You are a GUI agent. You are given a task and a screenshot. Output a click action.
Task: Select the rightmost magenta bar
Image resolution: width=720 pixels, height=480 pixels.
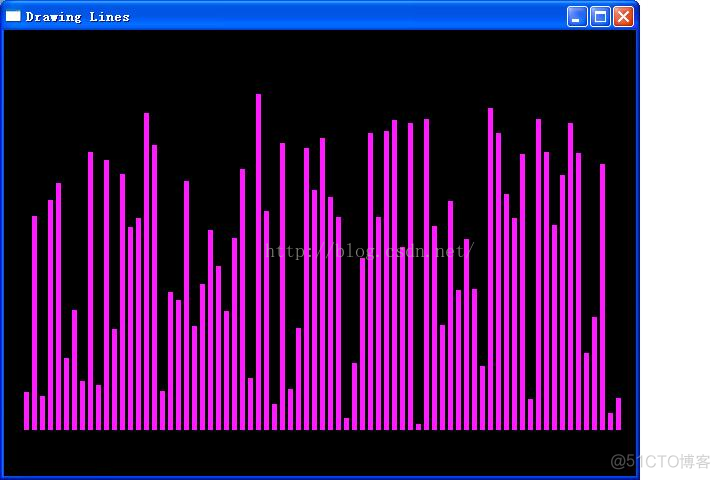tap(618, 414)
